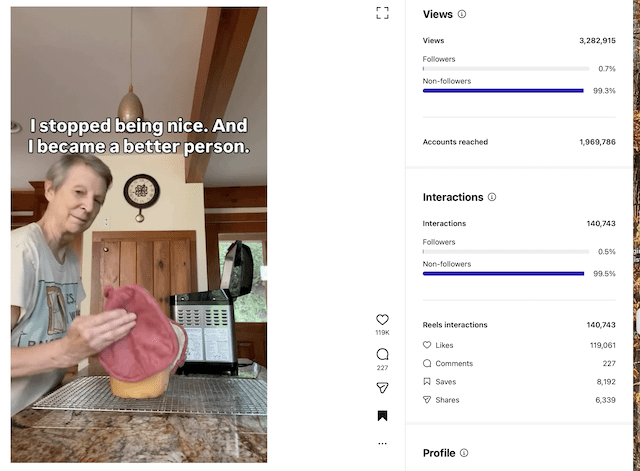Click the Interactions non-followers progress bar

tap(503, 273)
